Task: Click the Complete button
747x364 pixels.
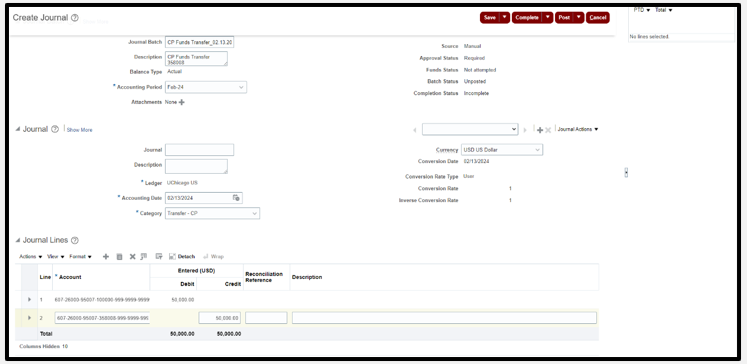Action: tap(527, 18)
